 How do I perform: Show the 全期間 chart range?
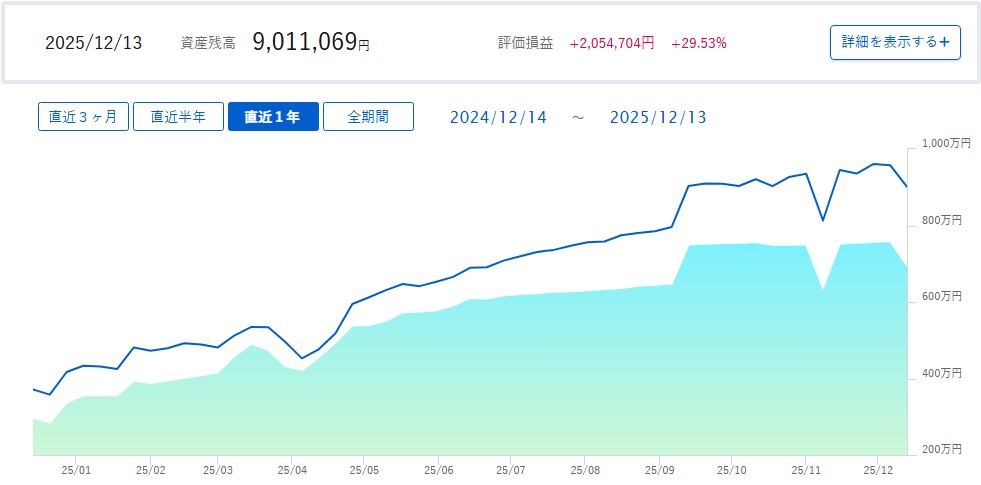tap(368, 116)
